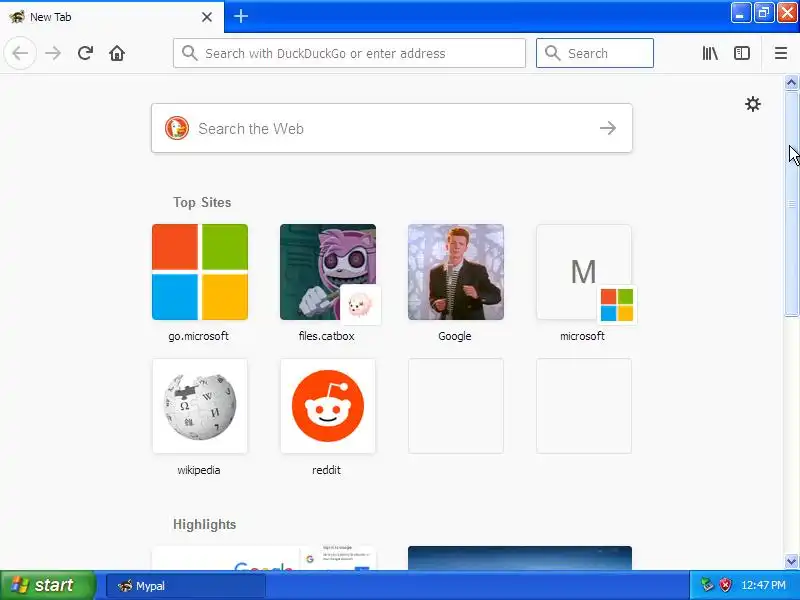Open the wikipedia top site tile
800x600 pixels.
pyautogui.click(x=200, y=406)
